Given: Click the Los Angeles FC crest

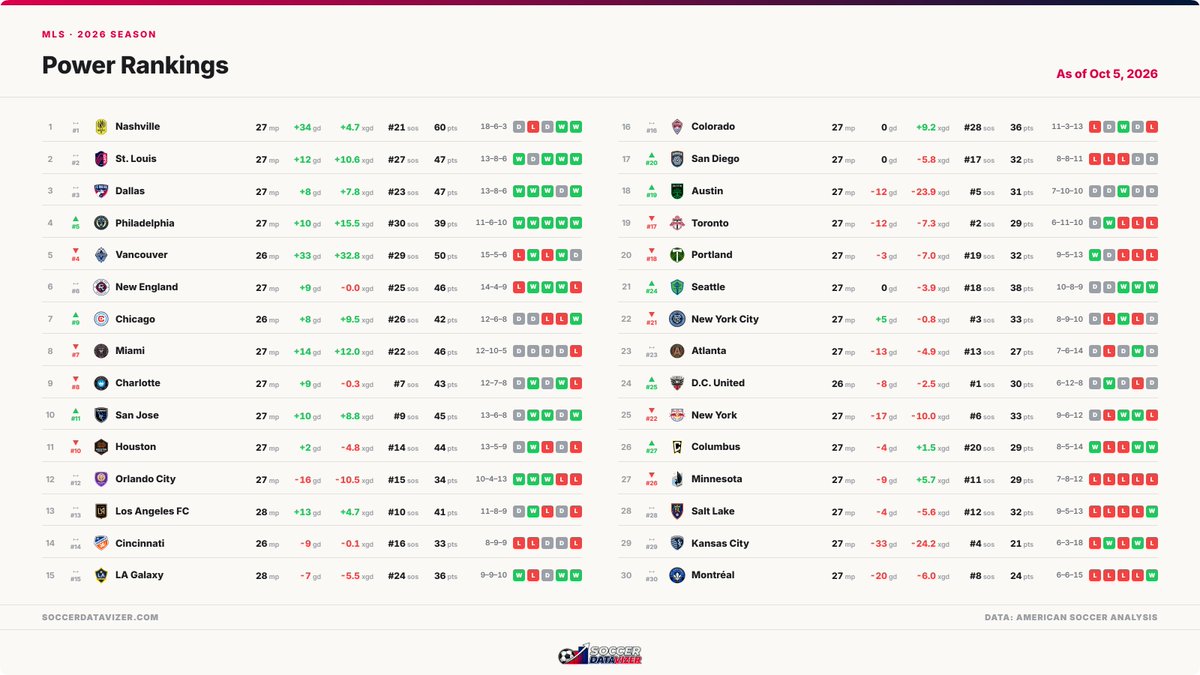Looking at the screenshot, I should [x=101, y=511].
